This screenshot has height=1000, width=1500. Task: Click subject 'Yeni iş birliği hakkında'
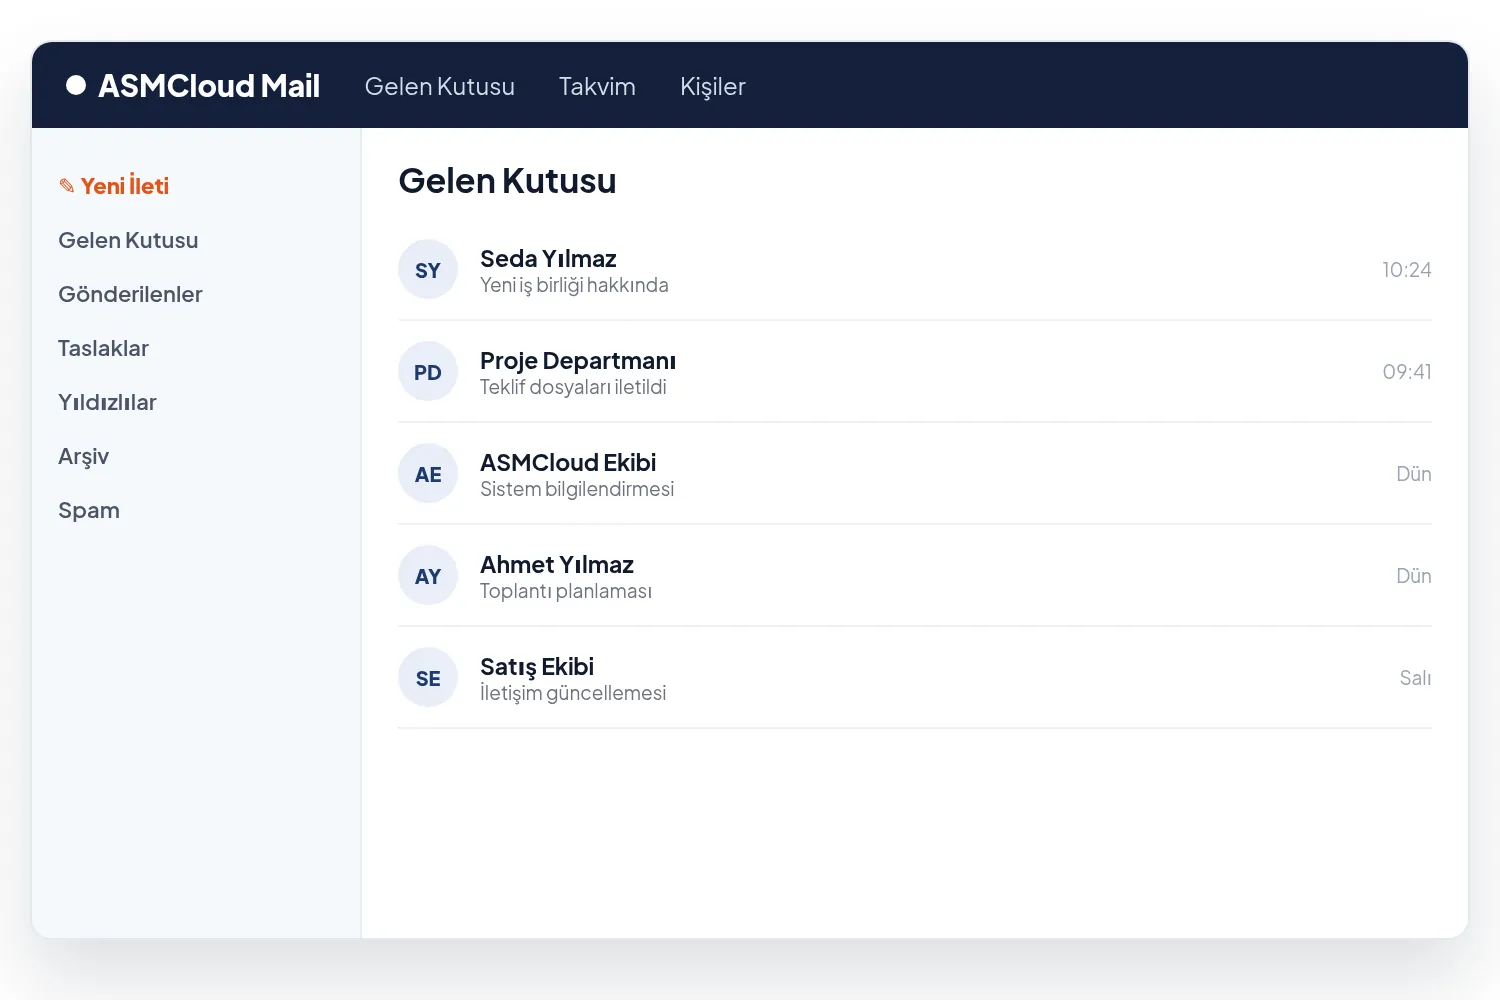click(x=574, y=285)
